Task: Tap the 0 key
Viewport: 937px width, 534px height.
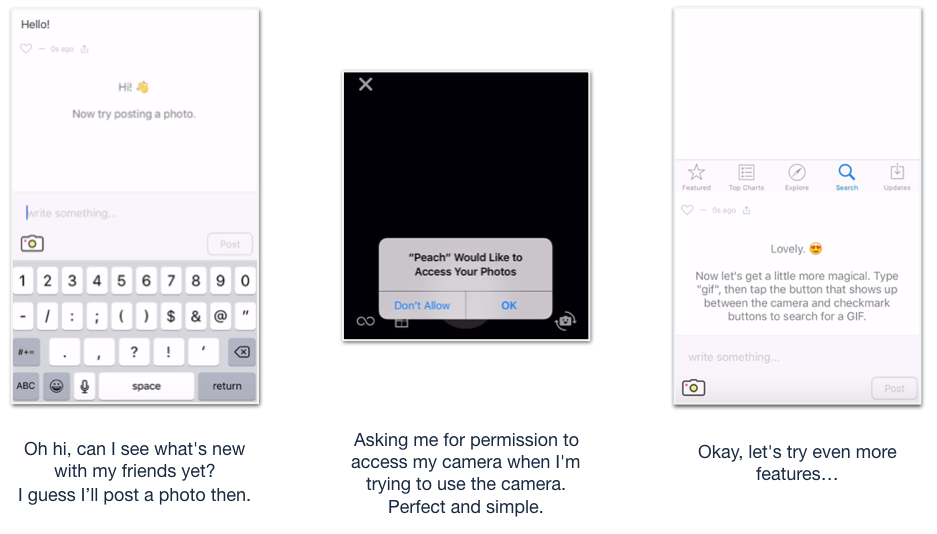Action: (x=245, y=281)
